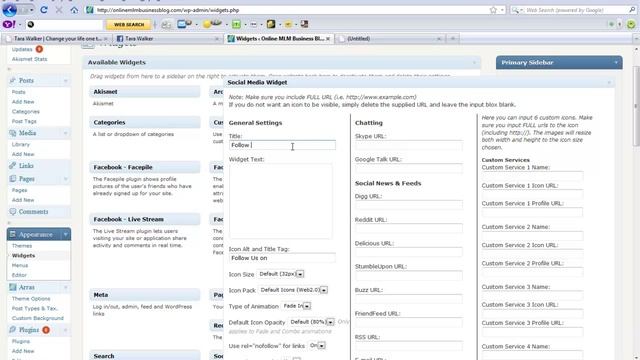Click the Plugins plug icon in sidebar
This screenshot has height=360, width=640.
click(13, 329)
